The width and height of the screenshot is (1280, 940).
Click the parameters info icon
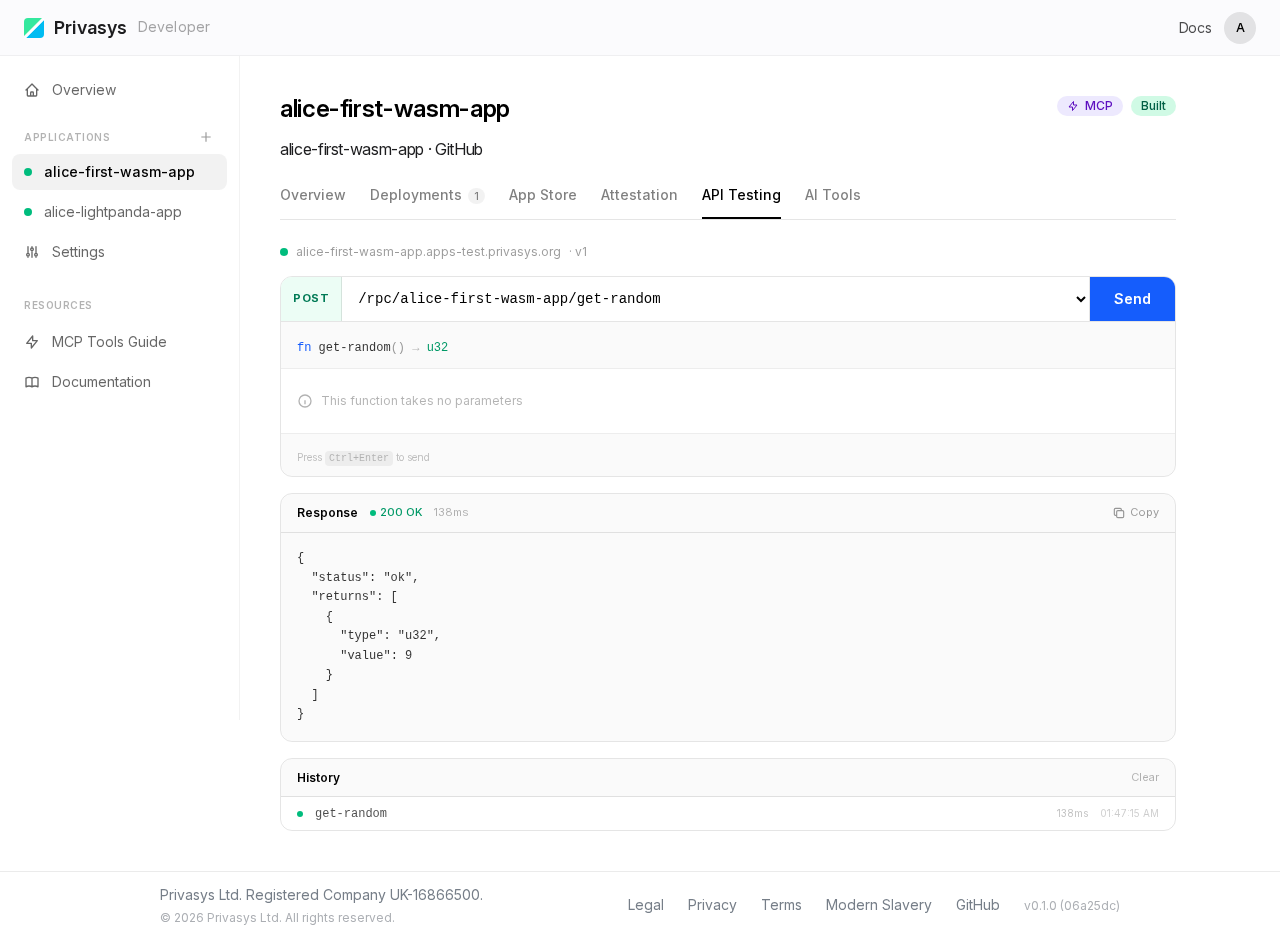click(x=303, y=400)
